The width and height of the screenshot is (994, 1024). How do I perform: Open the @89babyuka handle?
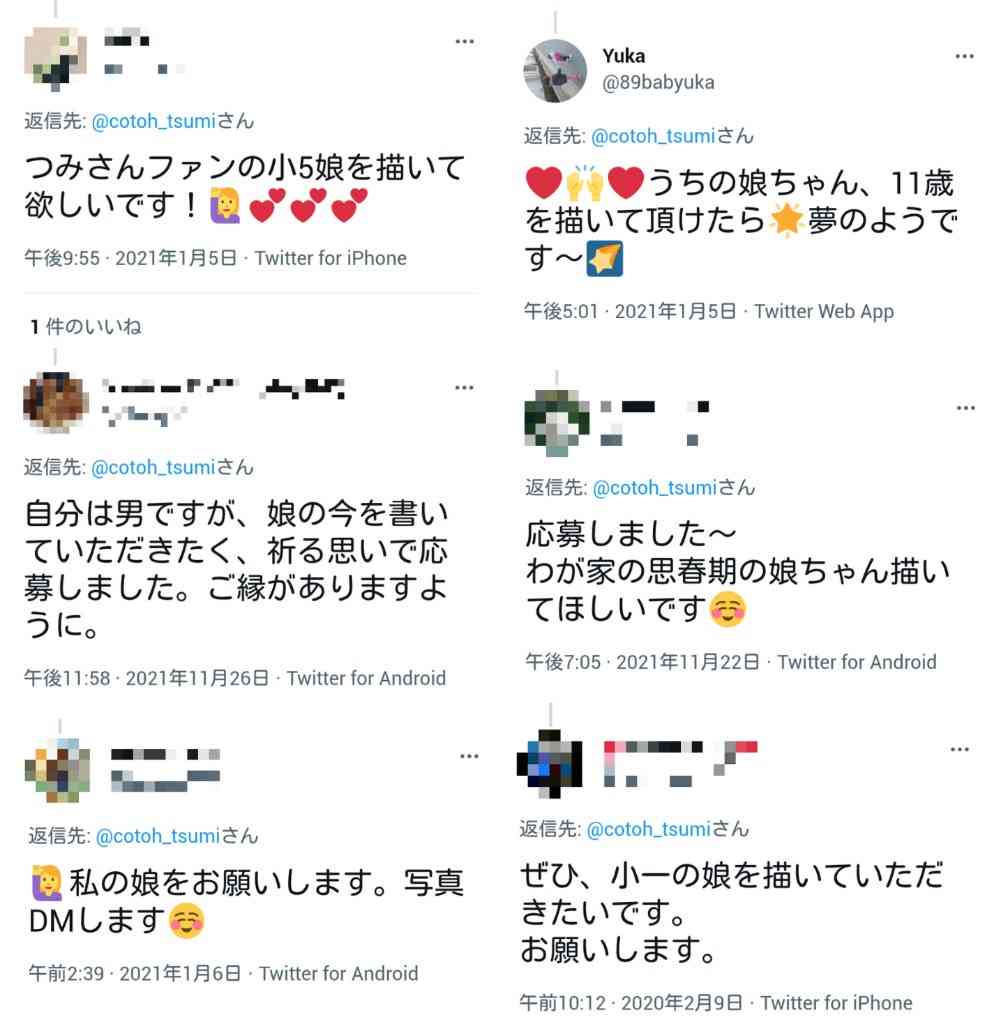coord(658,83)
